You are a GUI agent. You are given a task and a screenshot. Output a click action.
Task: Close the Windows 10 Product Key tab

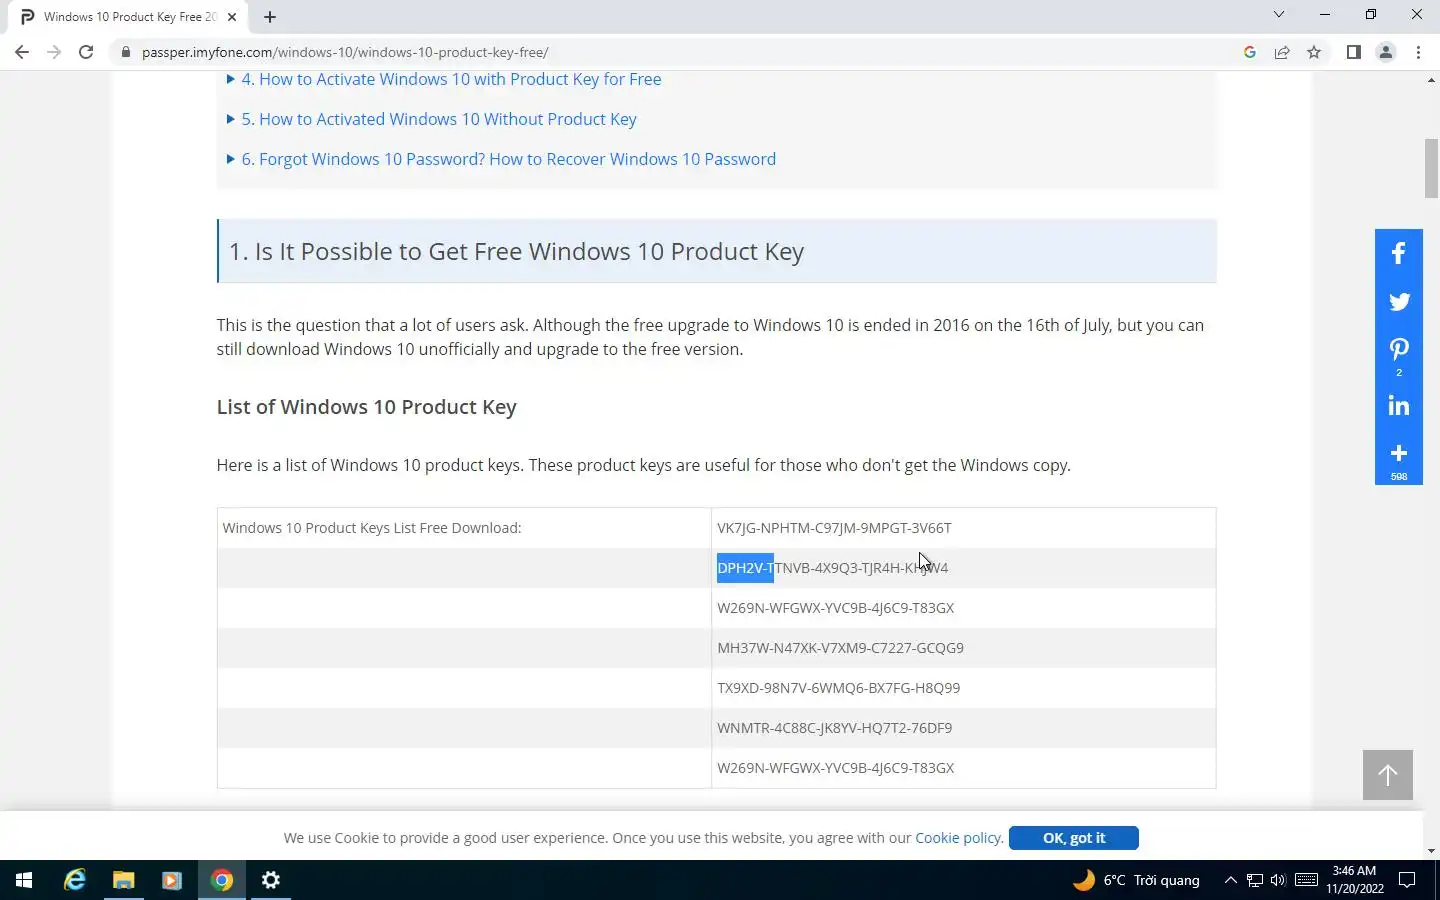coord(232,17)
